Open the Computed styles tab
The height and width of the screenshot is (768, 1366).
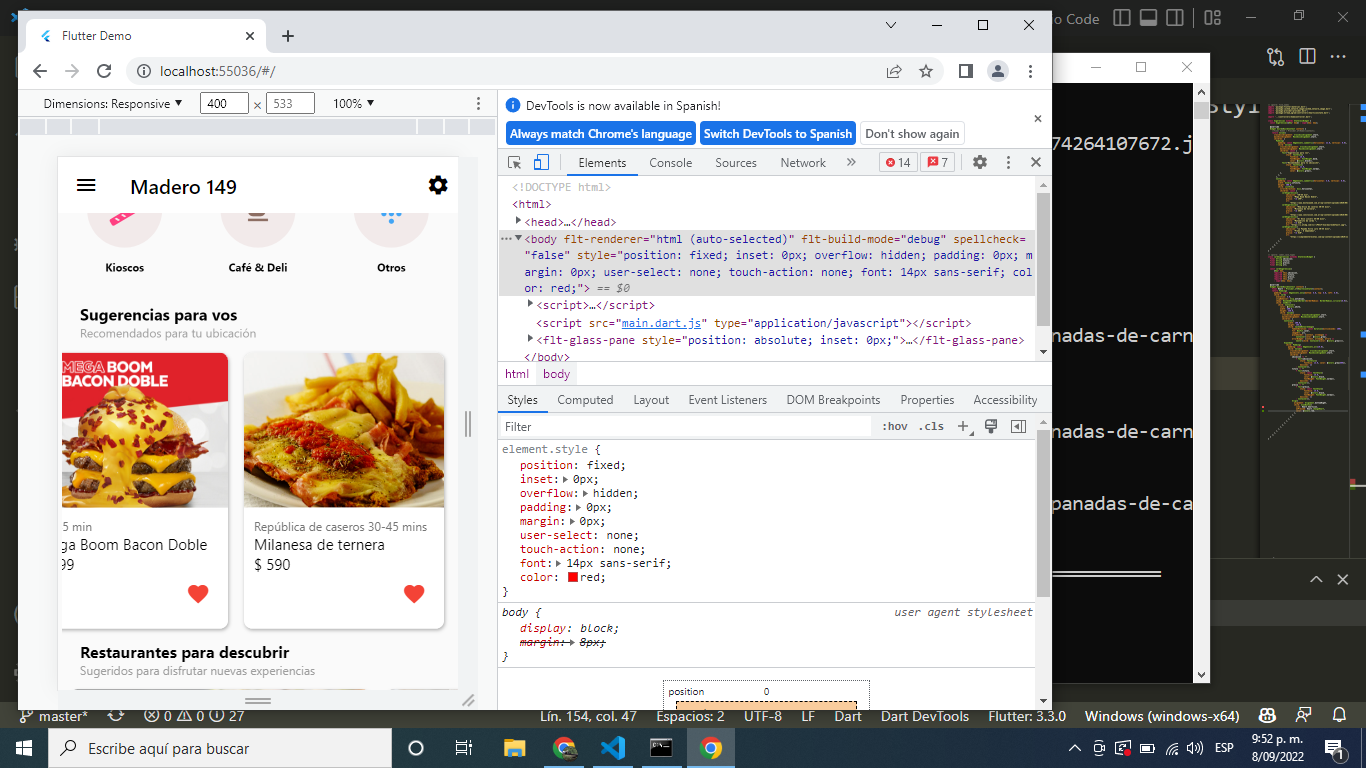tap(585, 400)
